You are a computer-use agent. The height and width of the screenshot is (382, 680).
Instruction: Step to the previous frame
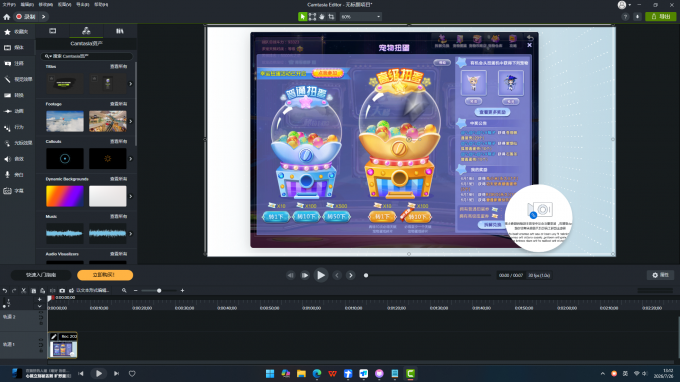click(x=290, y=275)
